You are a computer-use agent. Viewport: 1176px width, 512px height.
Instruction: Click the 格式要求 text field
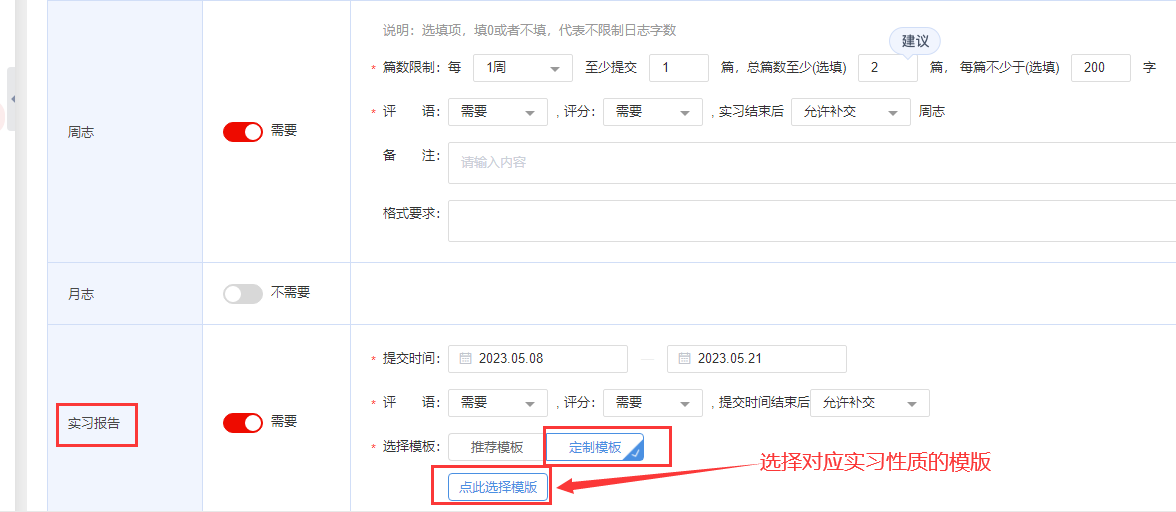point(810,221)
